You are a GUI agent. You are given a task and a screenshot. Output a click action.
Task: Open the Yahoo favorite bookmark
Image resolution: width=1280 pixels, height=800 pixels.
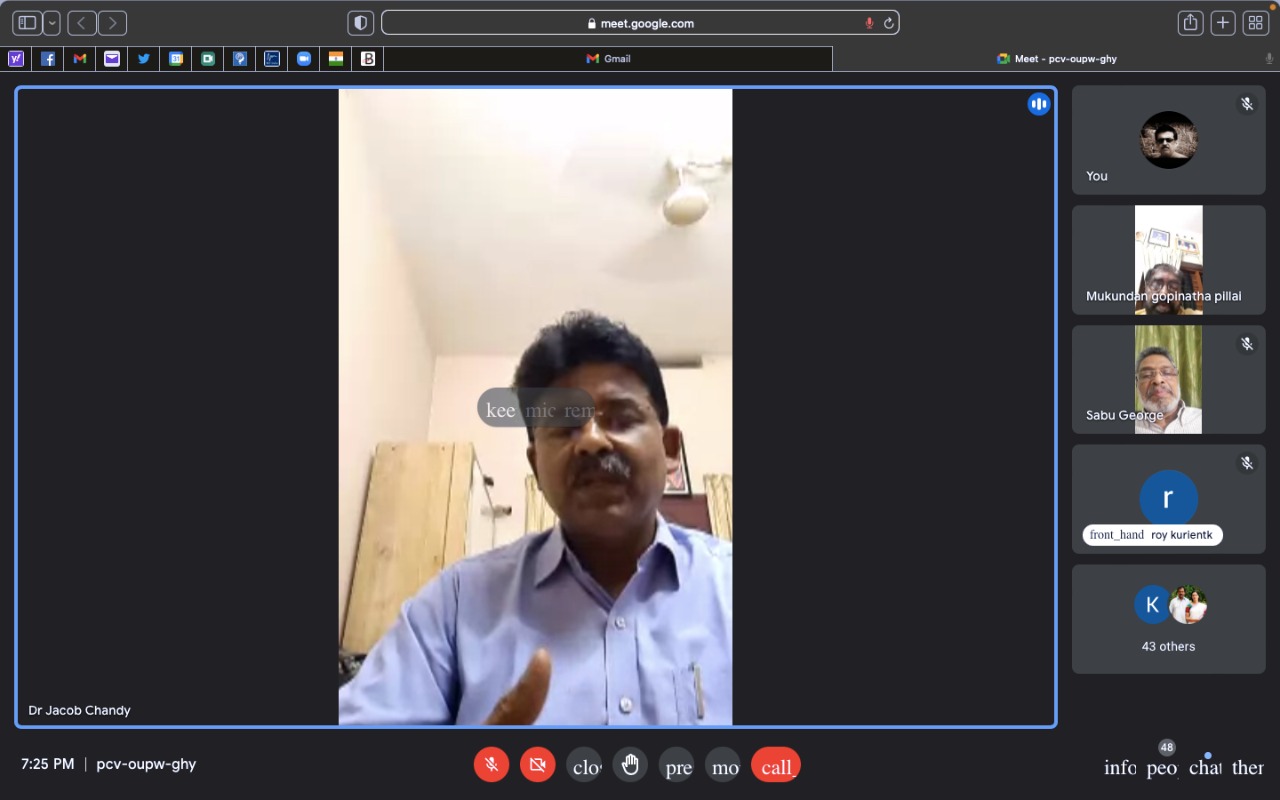pyautogui.click(x=16, y=59)
